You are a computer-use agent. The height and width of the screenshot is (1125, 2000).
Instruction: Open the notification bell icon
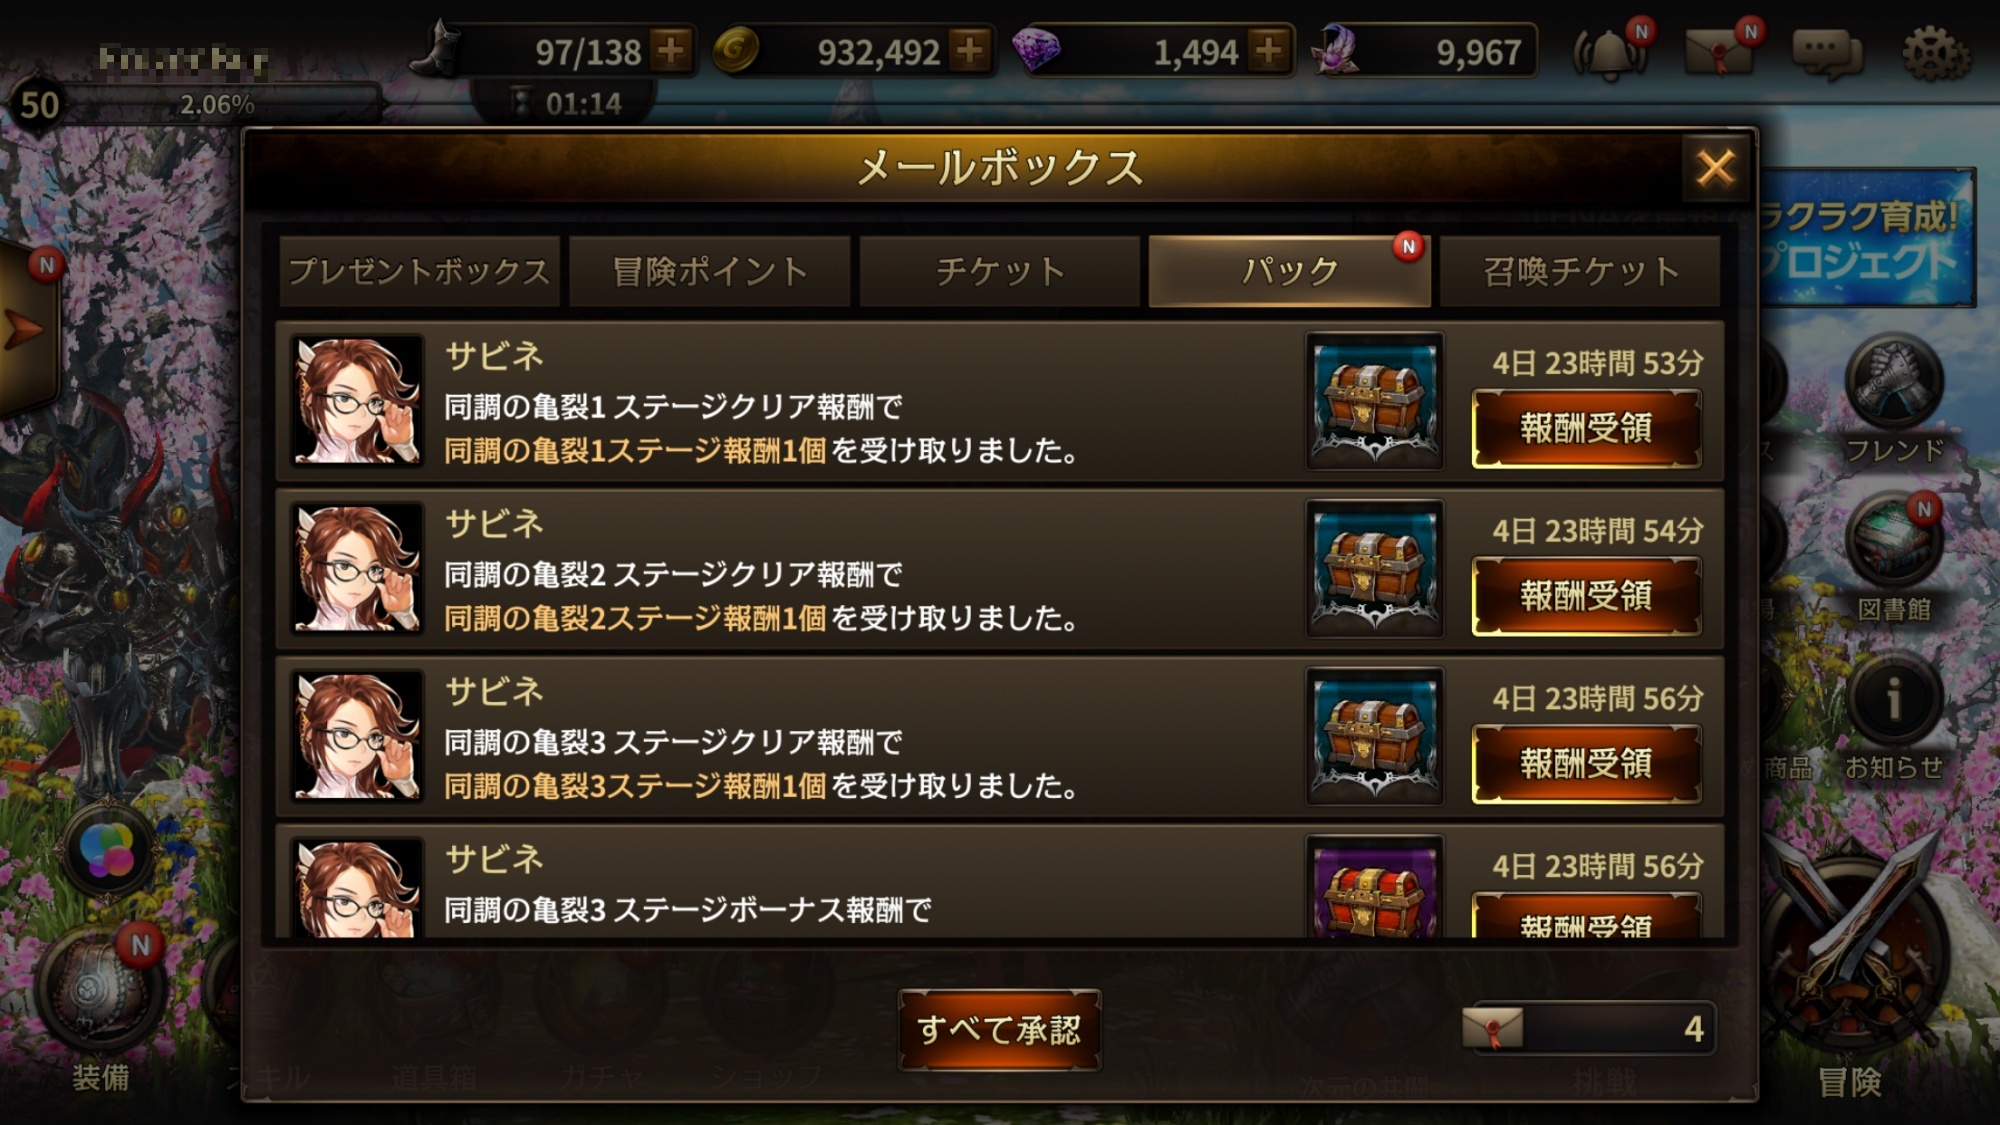(1609, 52)
